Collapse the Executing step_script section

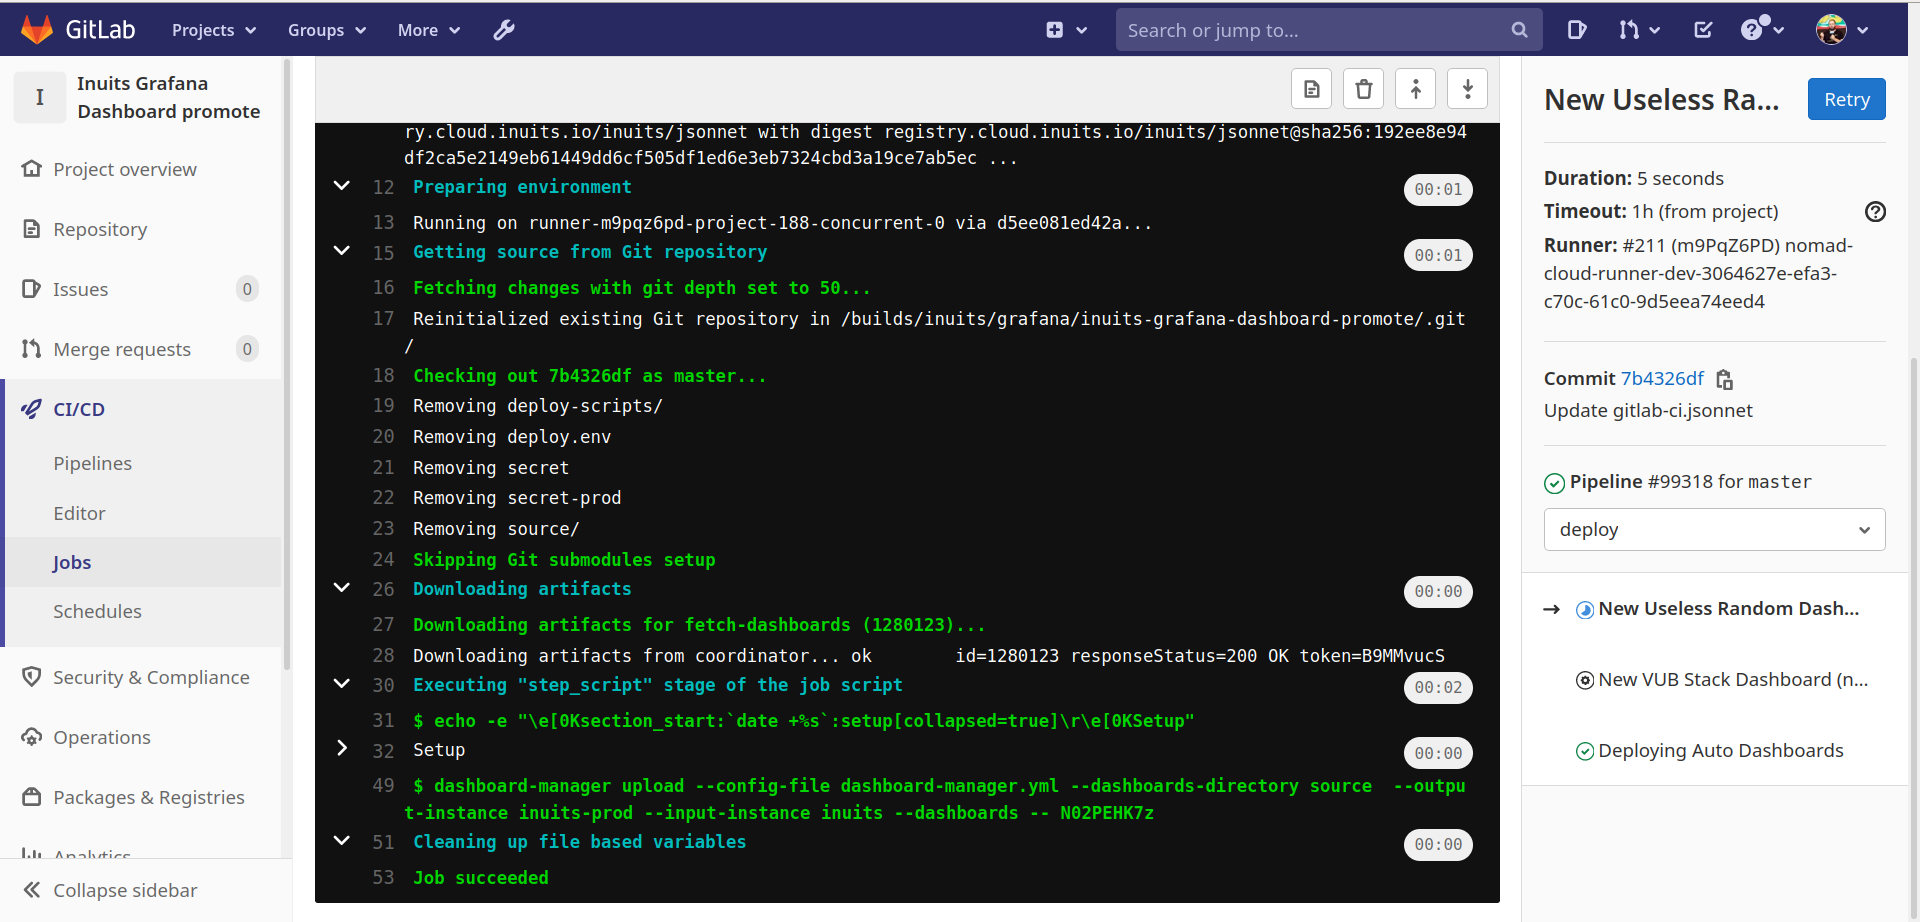click(x=342, y=684)
